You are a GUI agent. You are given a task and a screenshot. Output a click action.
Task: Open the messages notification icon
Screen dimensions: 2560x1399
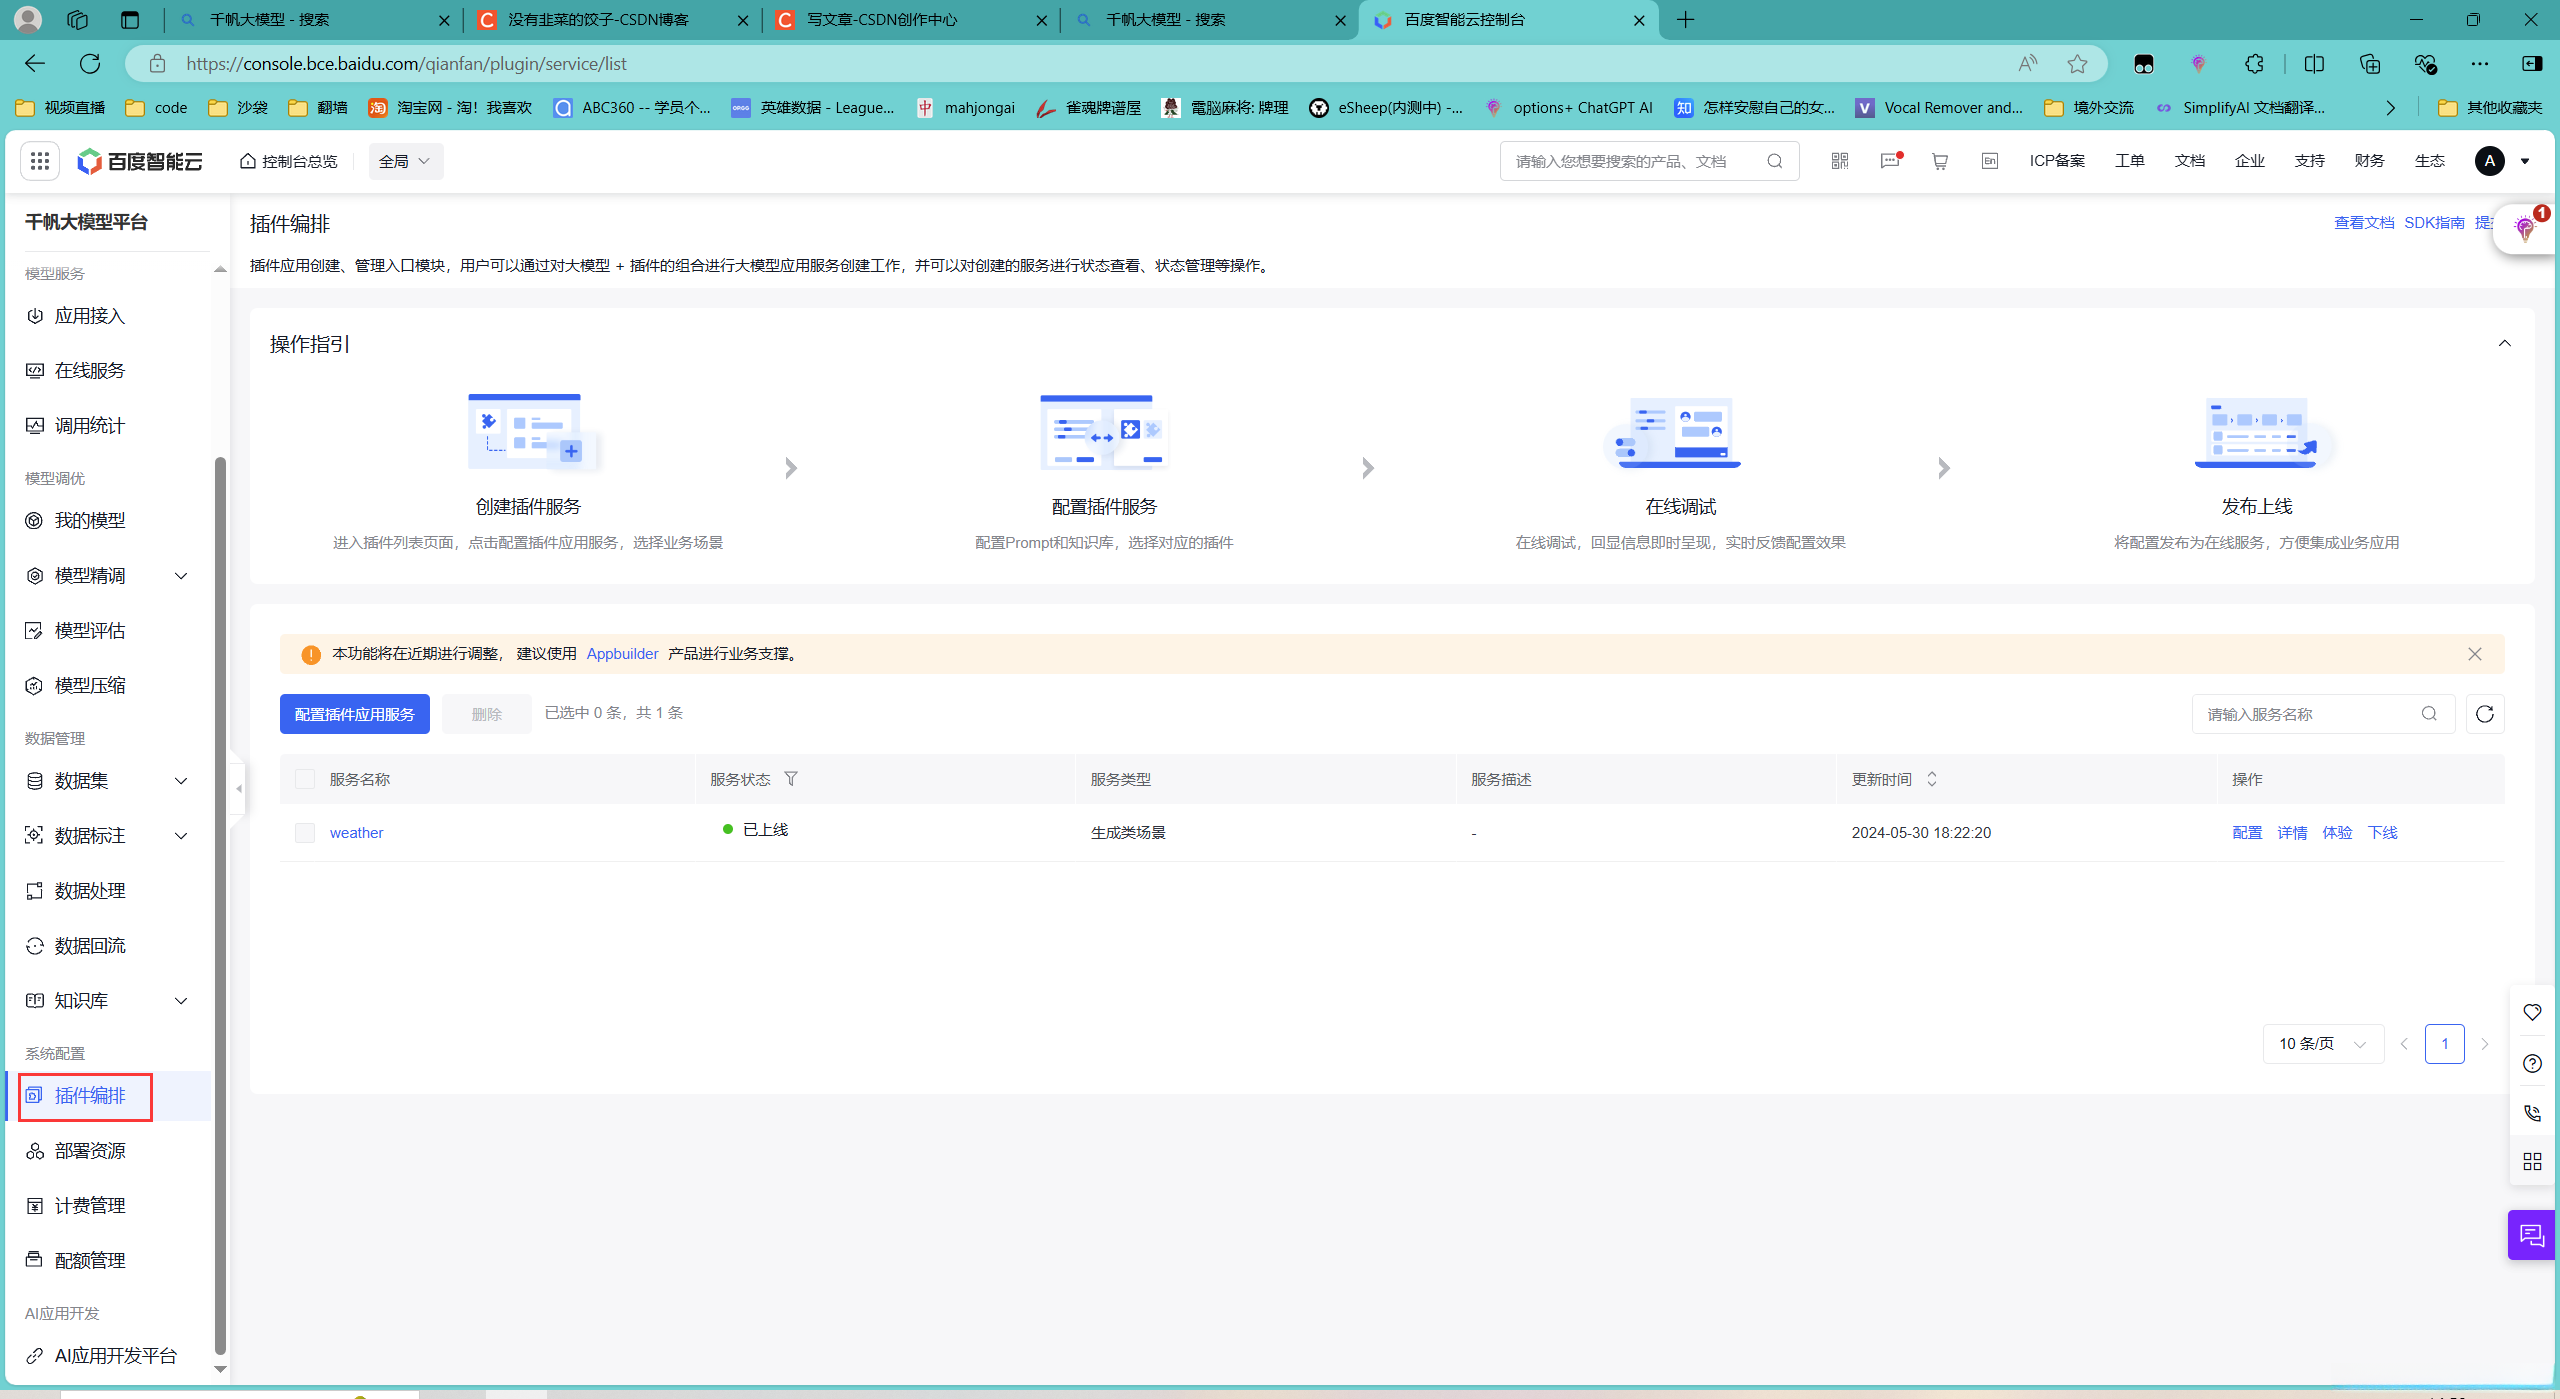coord(1889,161)
